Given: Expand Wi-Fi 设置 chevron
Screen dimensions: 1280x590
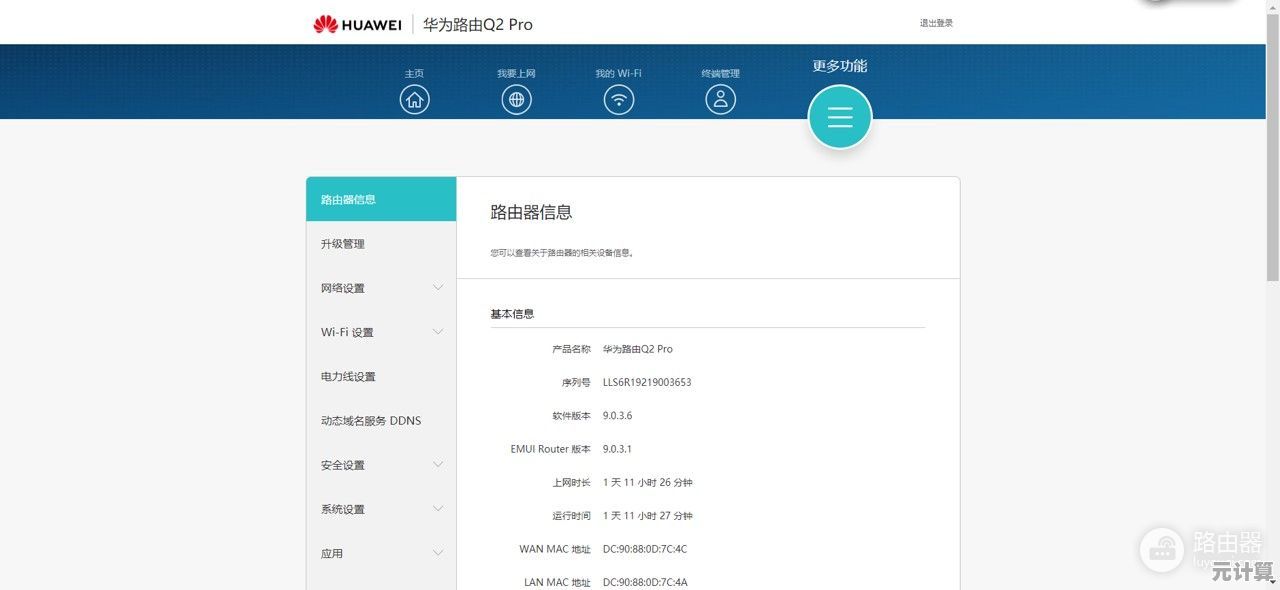Looking at the screenshot, I should (x=438, y=332).
